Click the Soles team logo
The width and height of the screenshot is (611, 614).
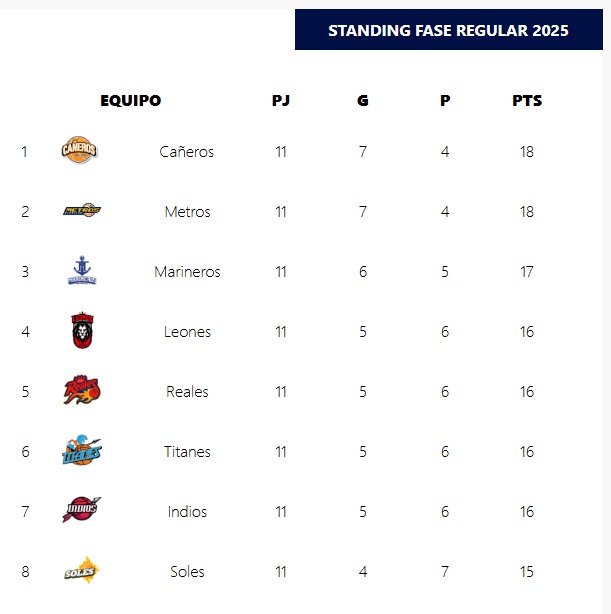pyautogui.click(x=81, y=571)
